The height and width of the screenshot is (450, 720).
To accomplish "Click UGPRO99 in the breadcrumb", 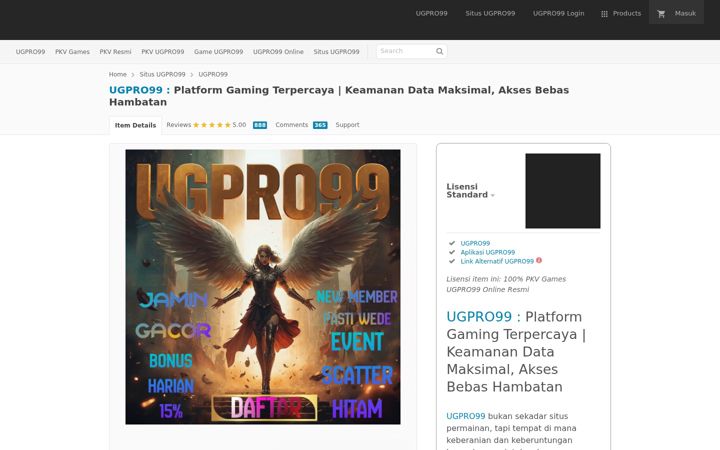I will [x=213, y=74].
